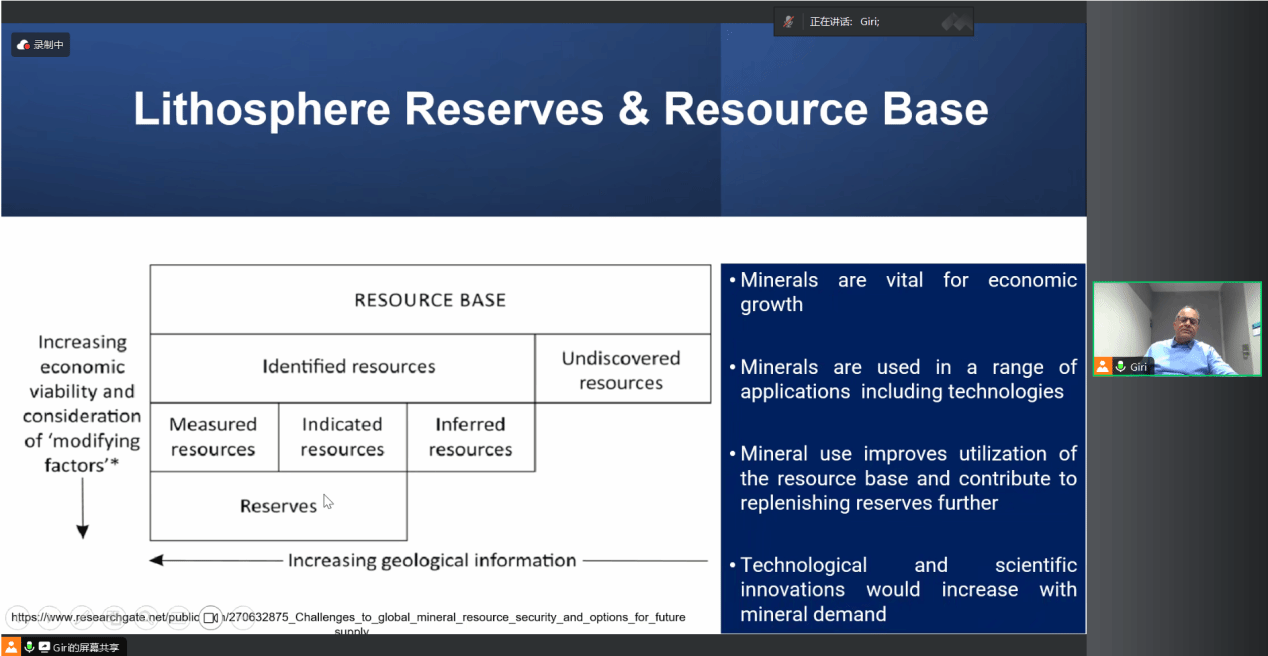The width and height of the screenshot is (1268, 656).
Task: Click the RESOURCE BASE box in the diagram
Action: pos(430,300)
